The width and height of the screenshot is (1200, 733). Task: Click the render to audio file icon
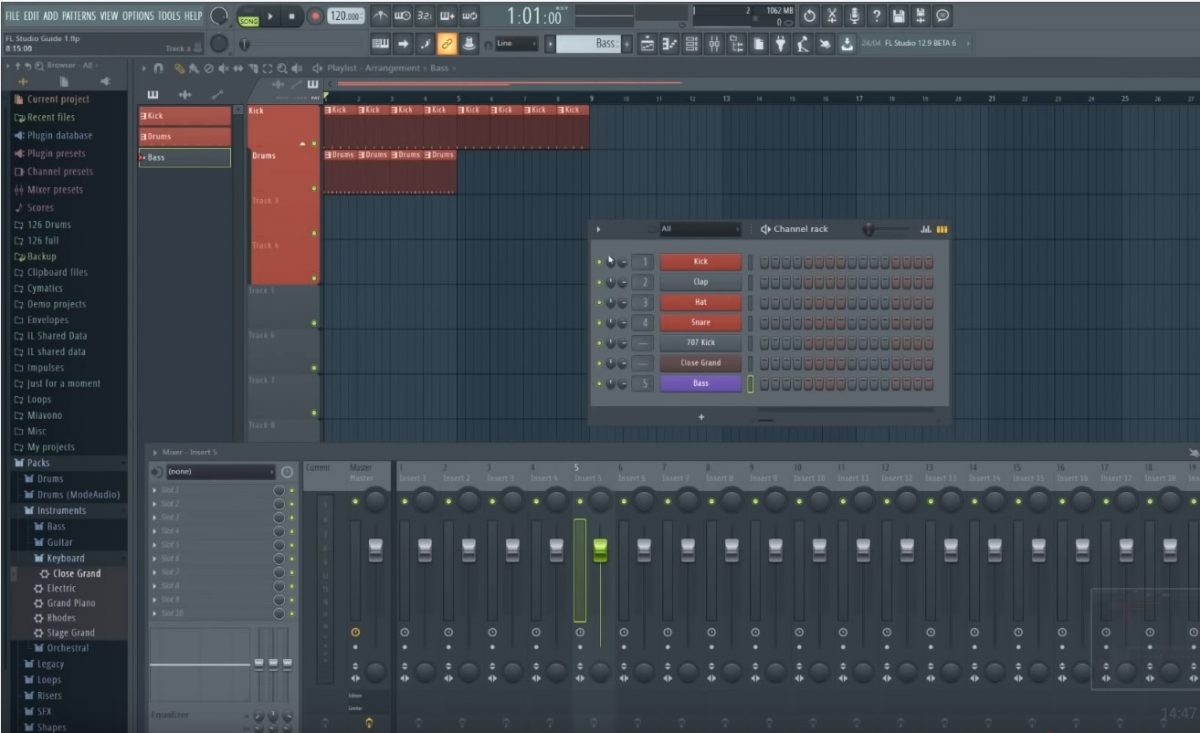coord(920,16)
